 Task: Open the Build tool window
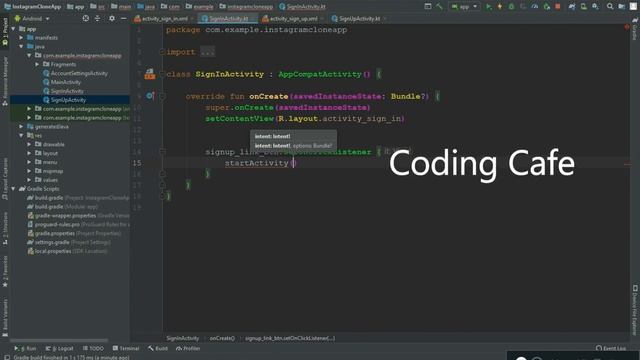tap(158, 348)
